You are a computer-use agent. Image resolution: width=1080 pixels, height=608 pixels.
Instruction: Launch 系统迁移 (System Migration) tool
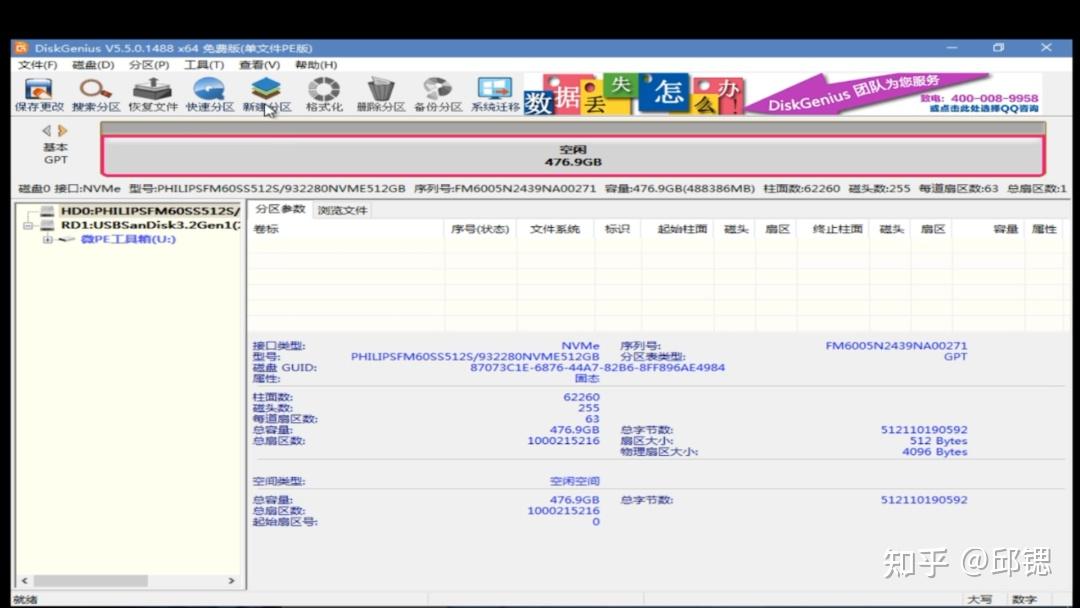click(495, 94)
